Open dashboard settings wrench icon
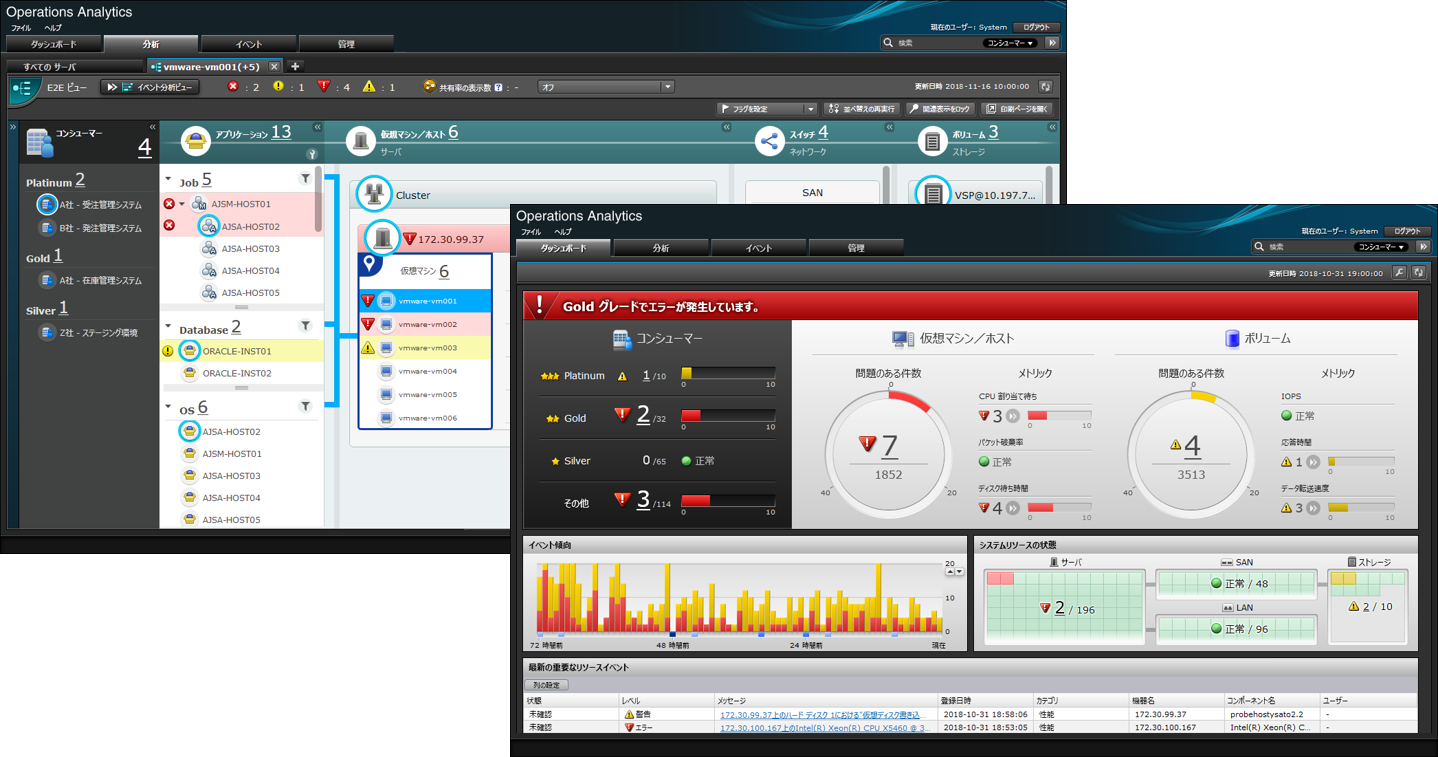The height and width of the screenshot is (757, 1438). pos(1400,272)
